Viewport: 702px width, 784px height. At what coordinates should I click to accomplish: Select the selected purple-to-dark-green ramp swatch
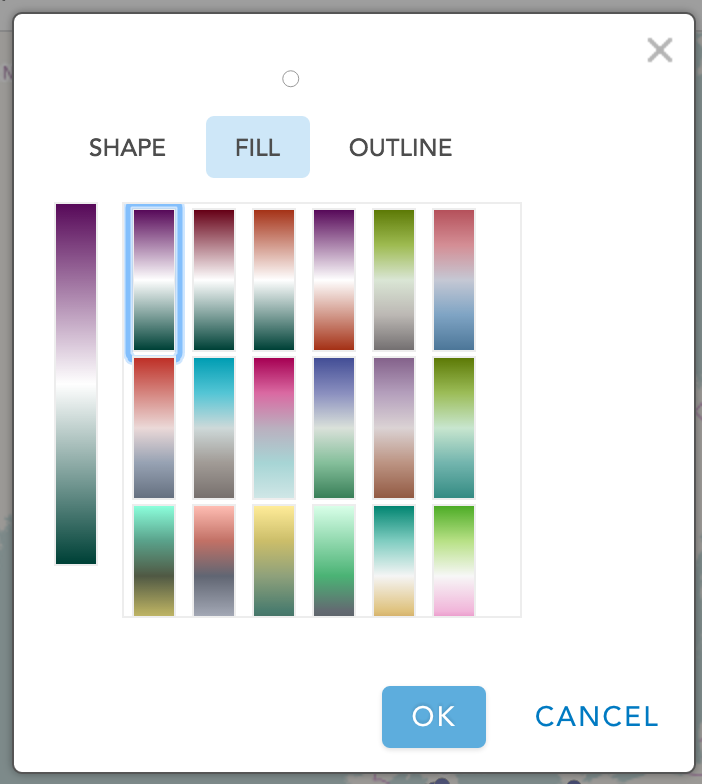point(154,280)
